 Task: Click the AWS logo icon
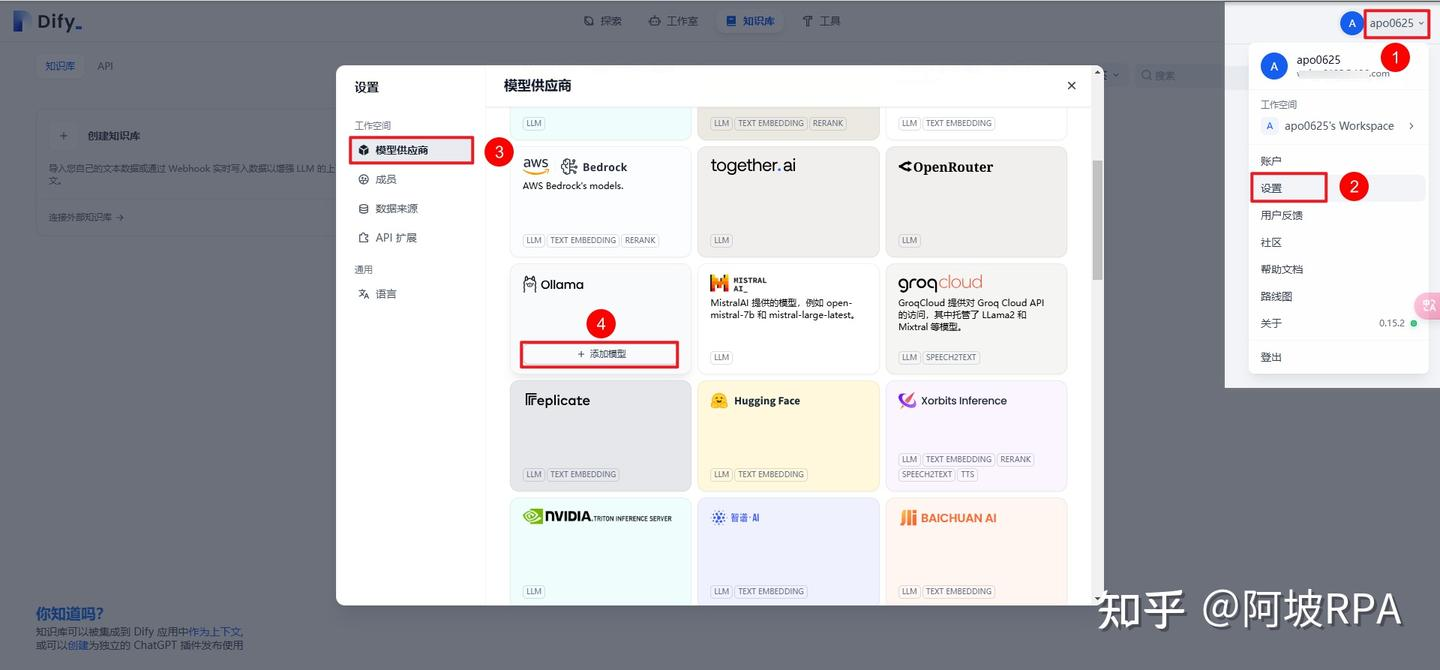tap(536, 166)
